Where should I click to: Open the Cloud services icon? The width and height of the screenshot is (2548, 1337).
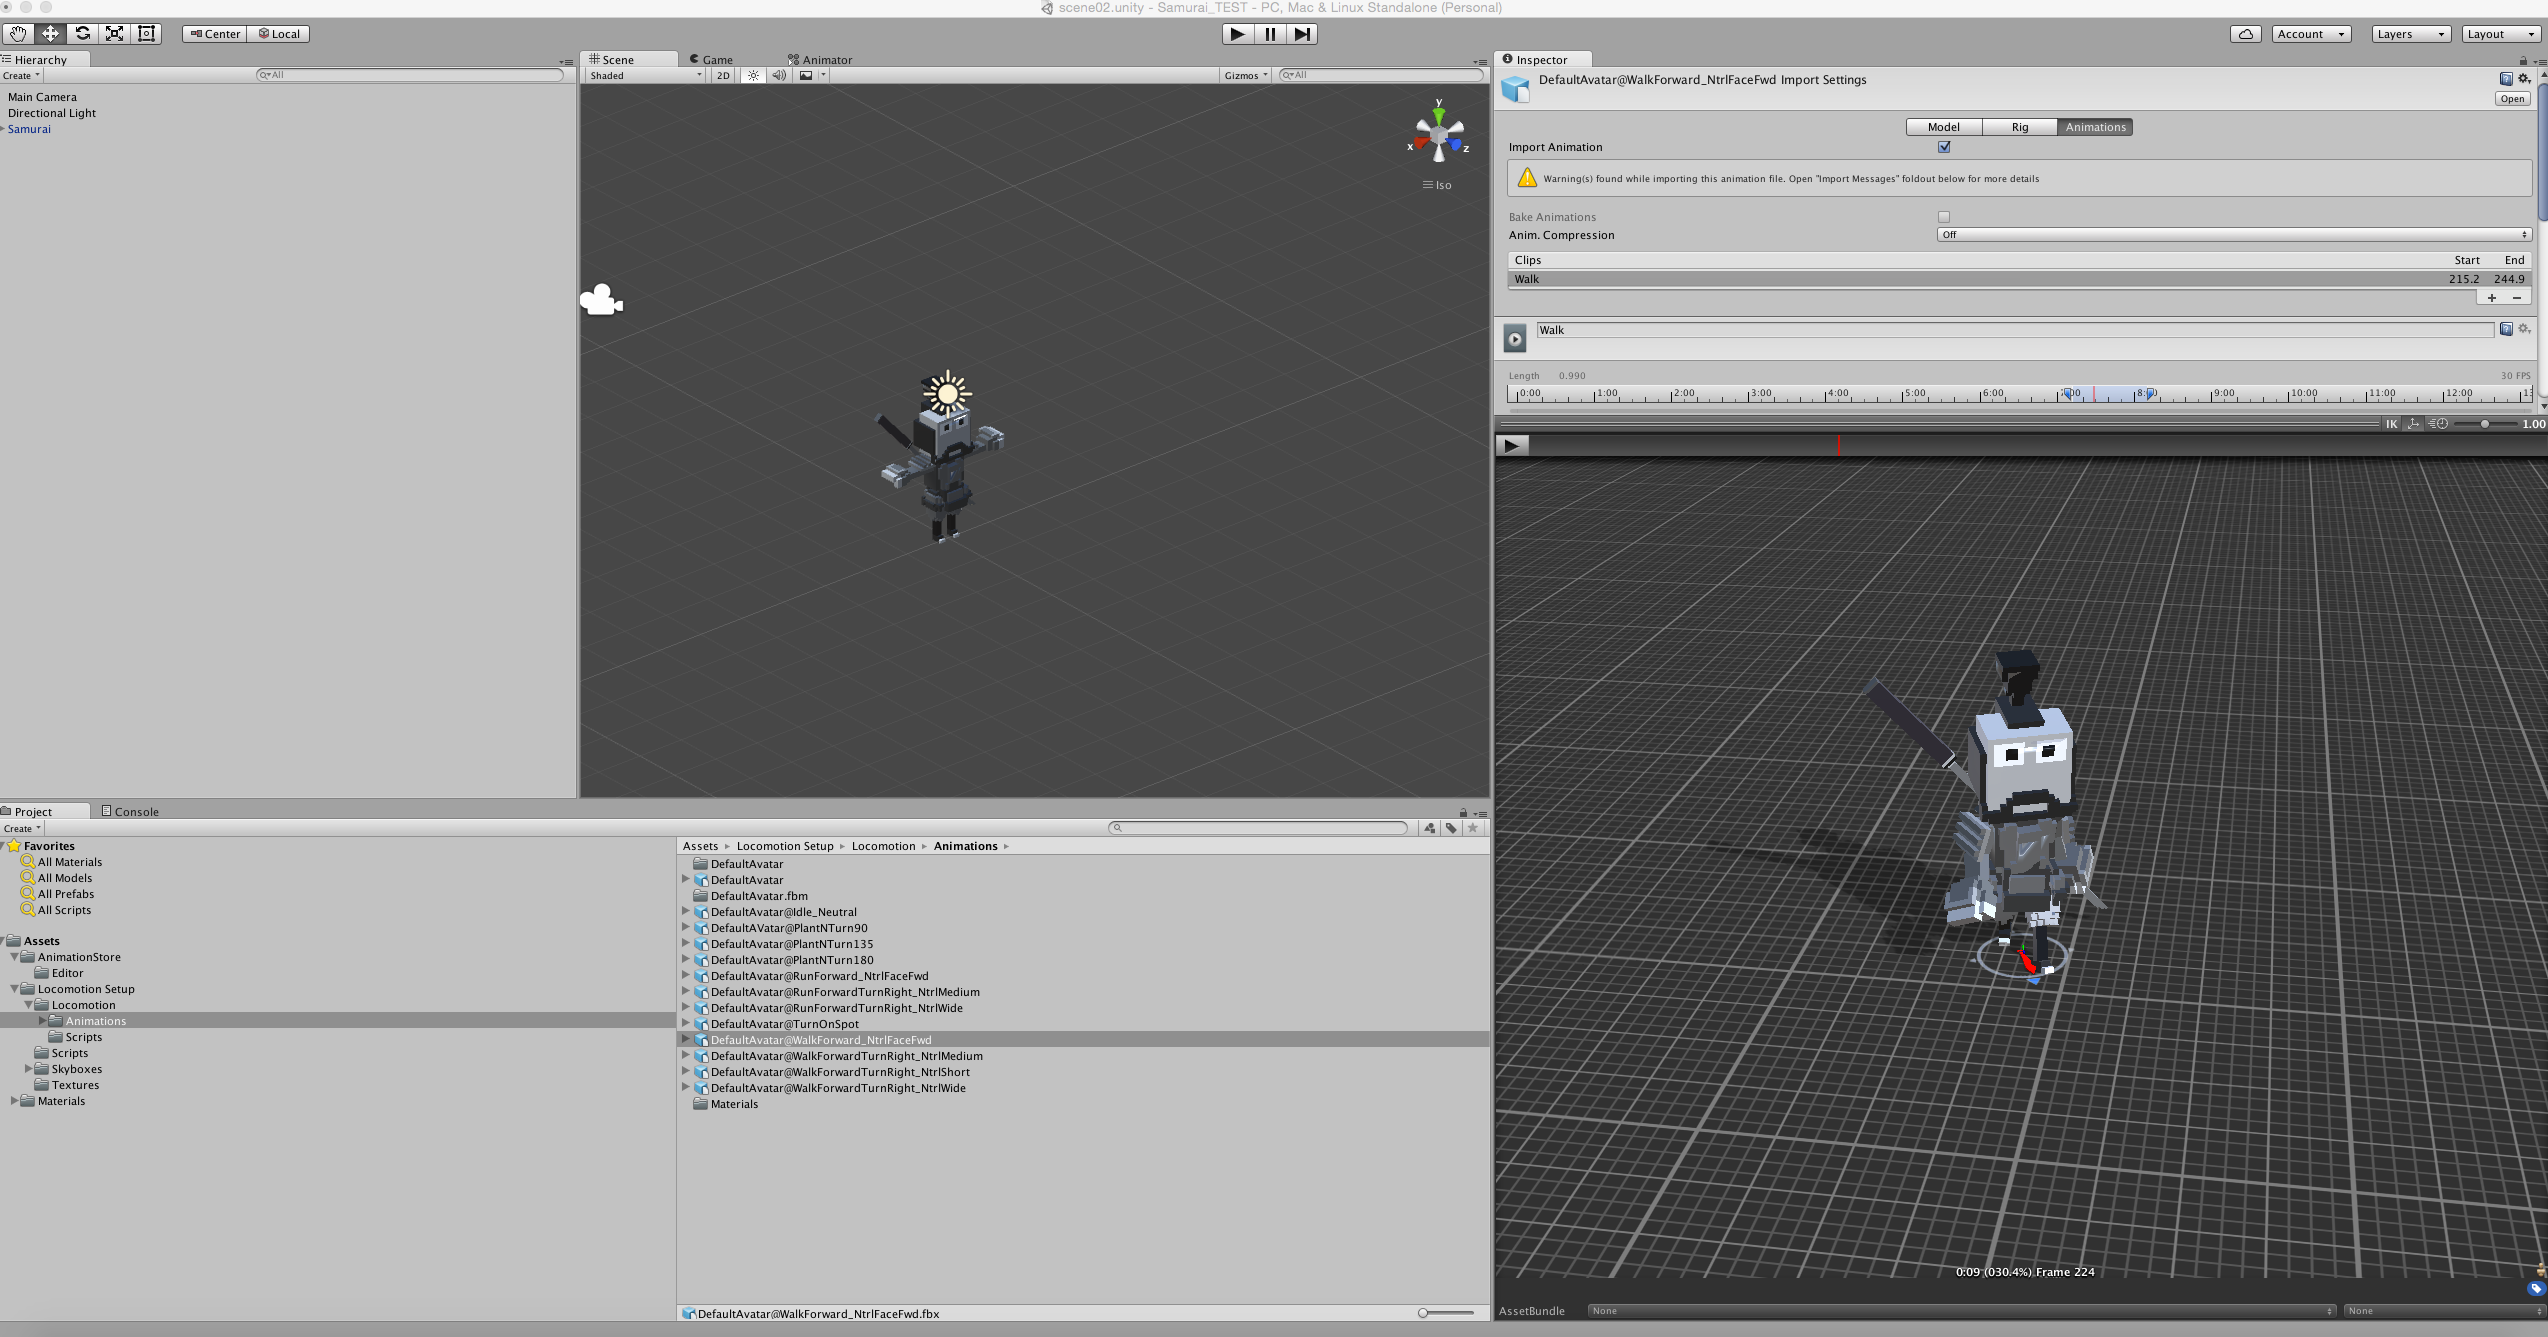click(2246, 34)
